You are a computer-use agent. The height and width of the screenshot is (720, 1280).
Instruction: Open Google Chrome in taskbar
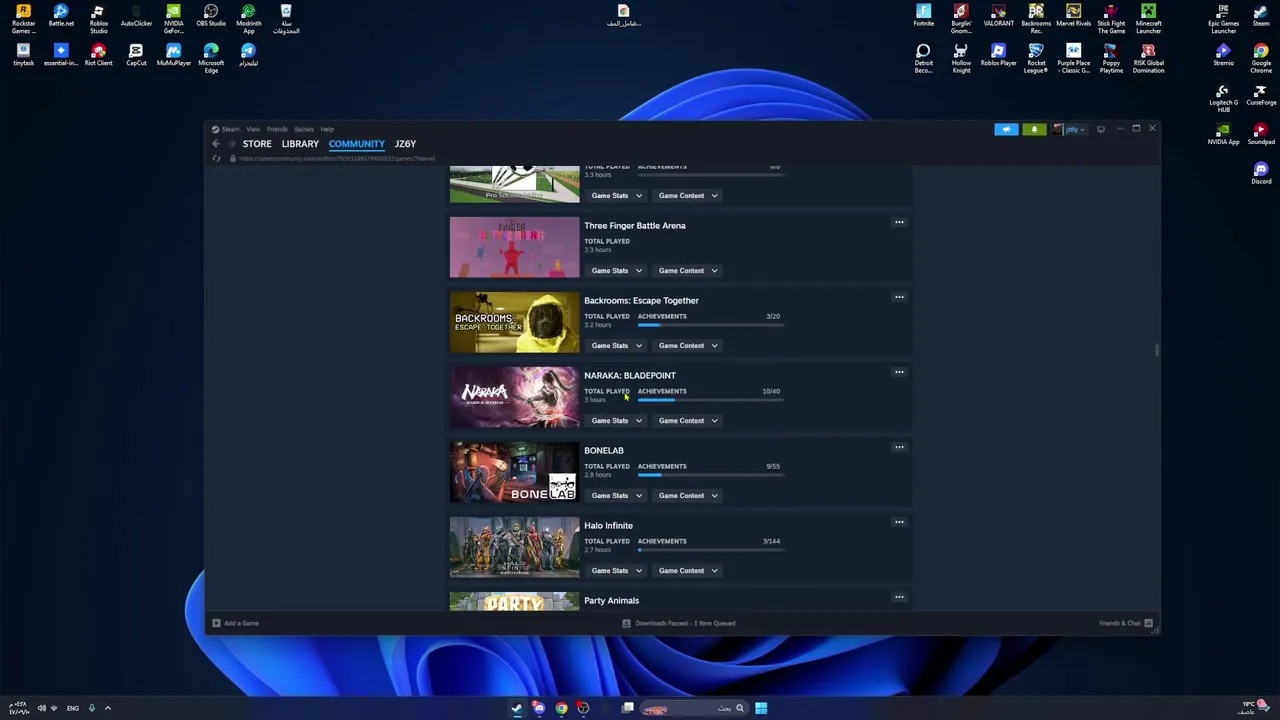561,708
